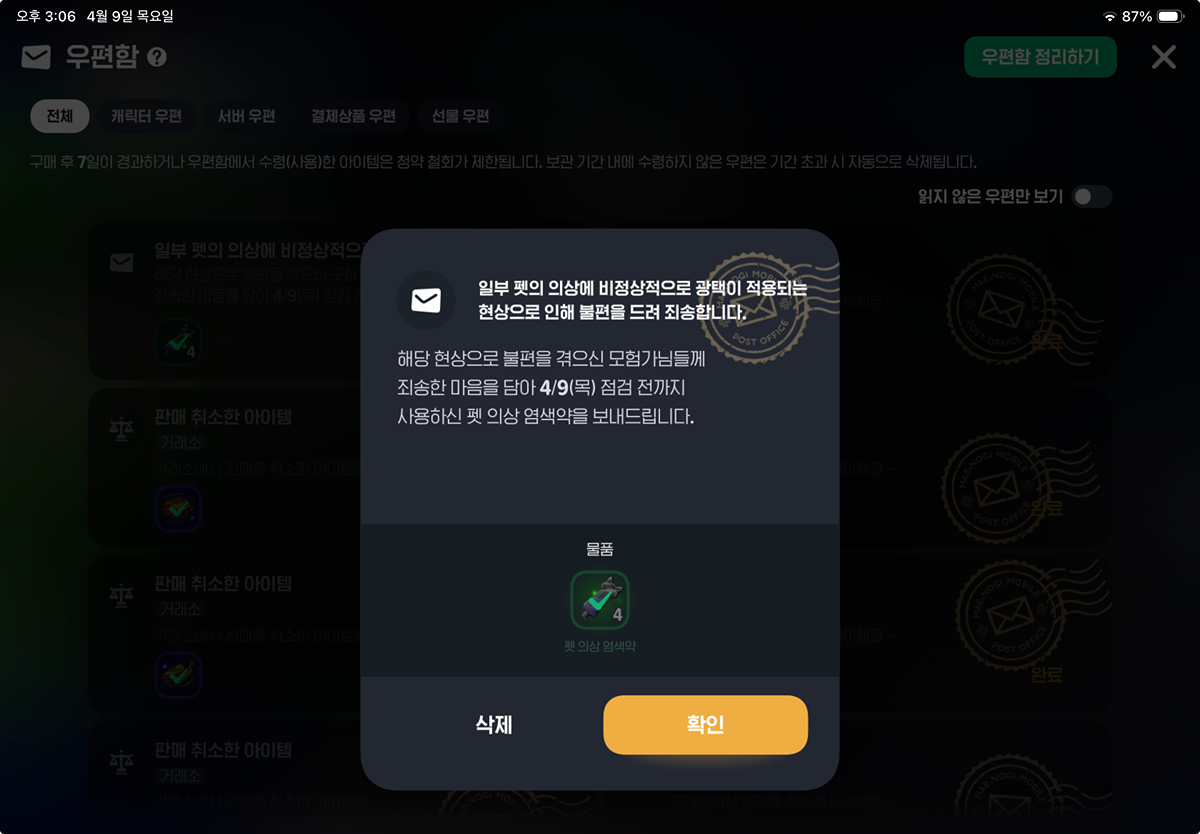Click 삭제 to delete this mail
Viewport: 1200px width, 834px height.
[x=494, y=725]
